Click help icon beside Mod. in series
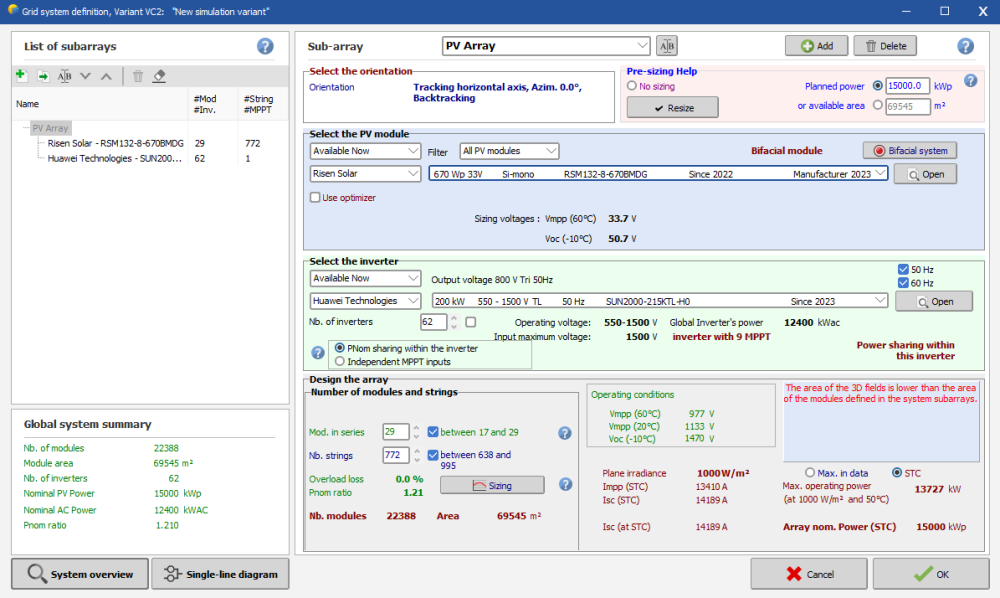This screenshot has width=1000, height=598. (x=565, y=433)
